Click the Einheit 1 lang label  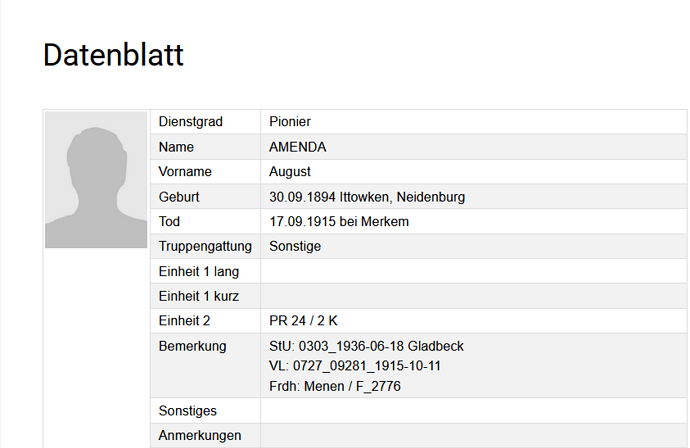pos(198,272)
